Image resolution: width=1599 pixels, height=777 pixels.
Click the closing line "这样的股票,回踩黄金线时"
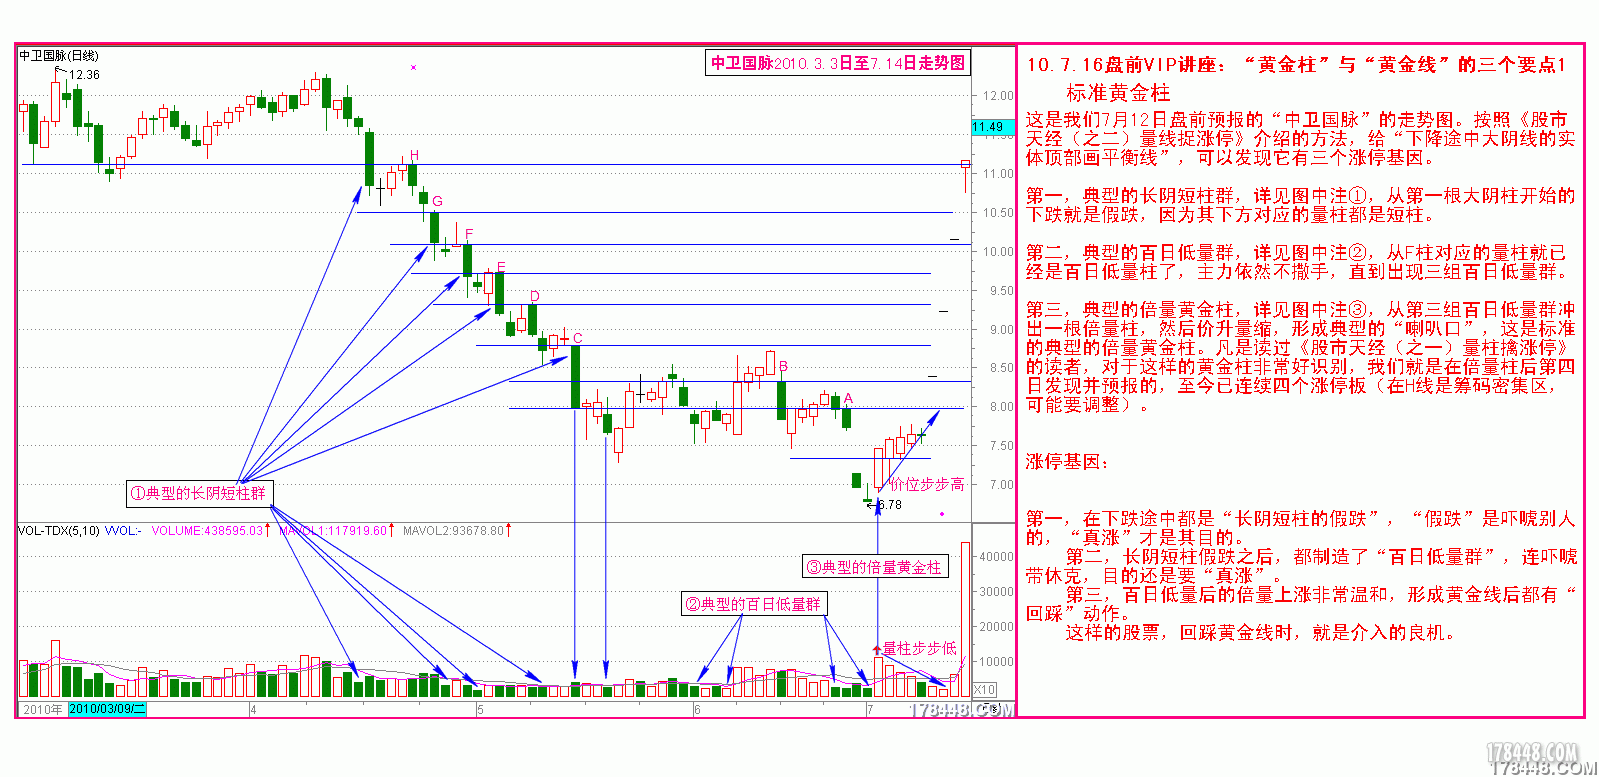point(1260,632)
